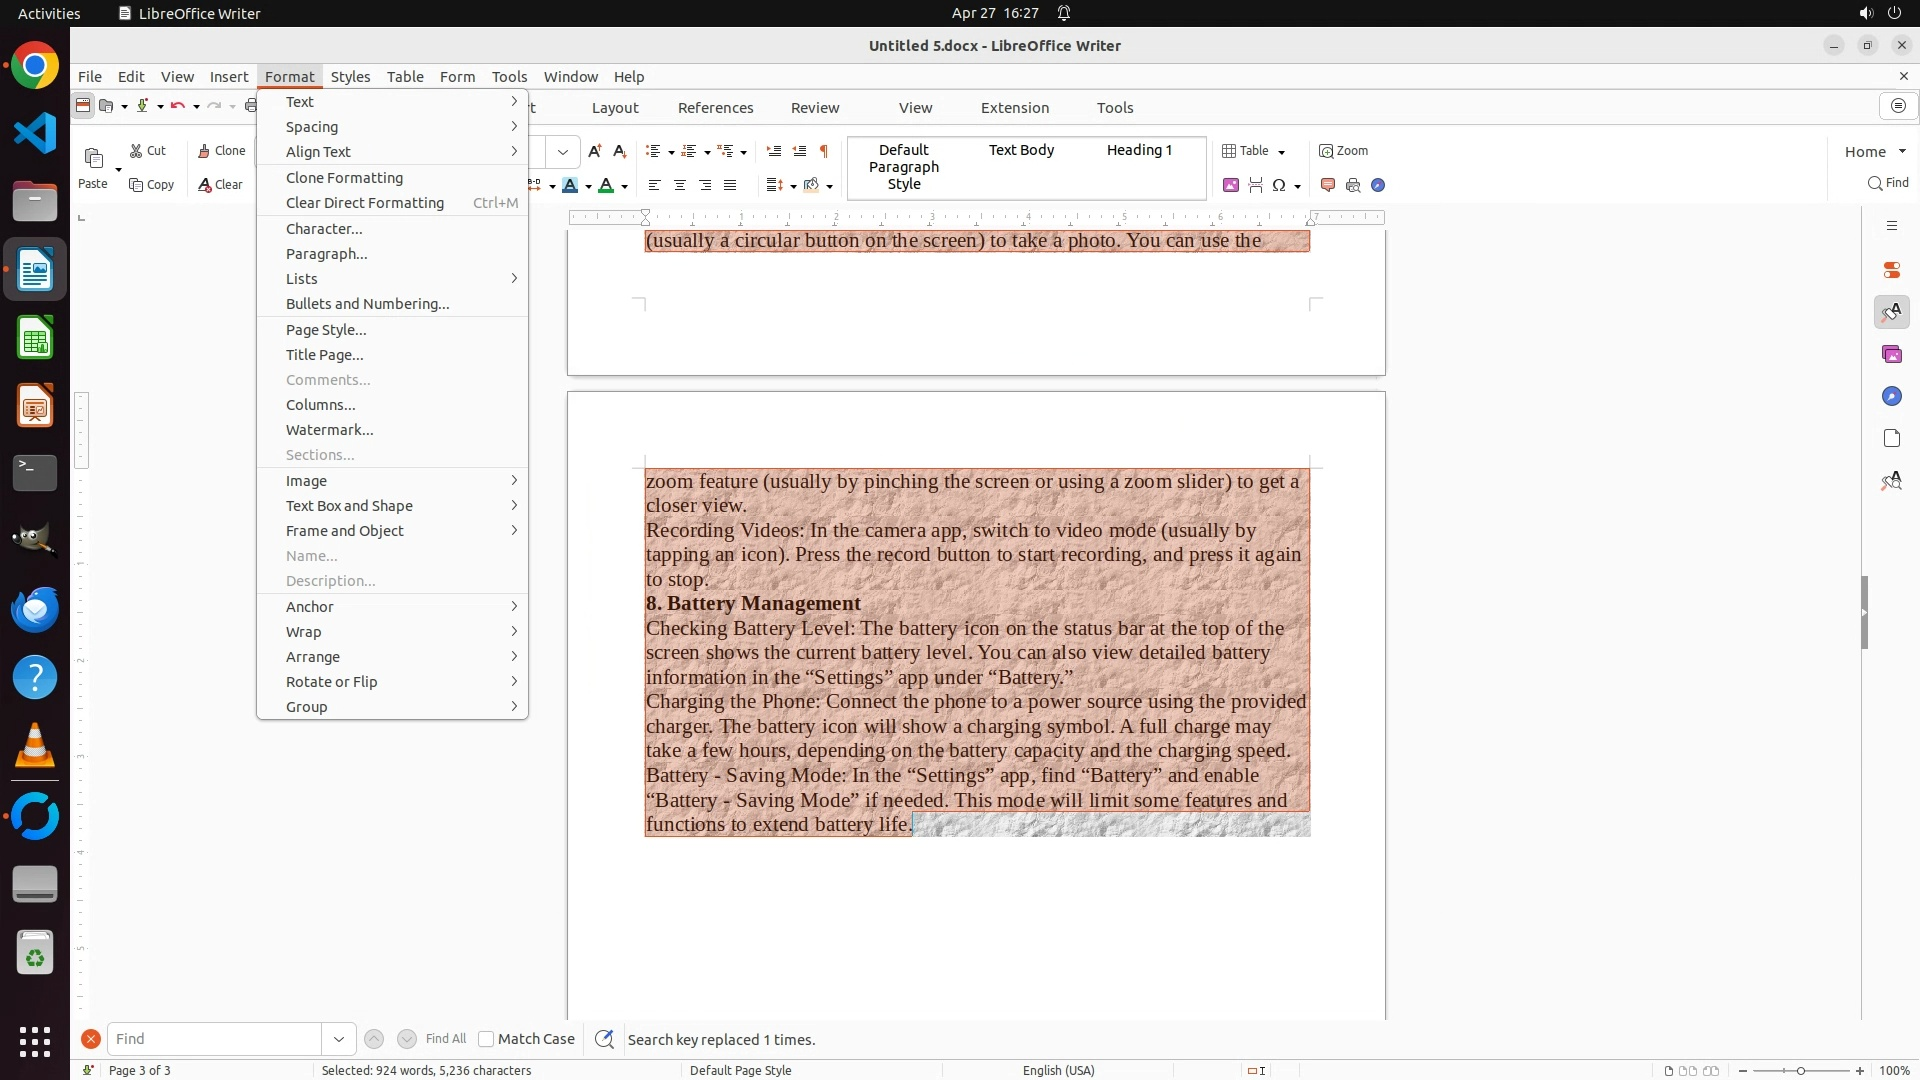Image resolution: width=1920 pixels, height=1080 pixels.
Task: Open the Navigator sidebar compass icon
Action: tap(1891, 397)
